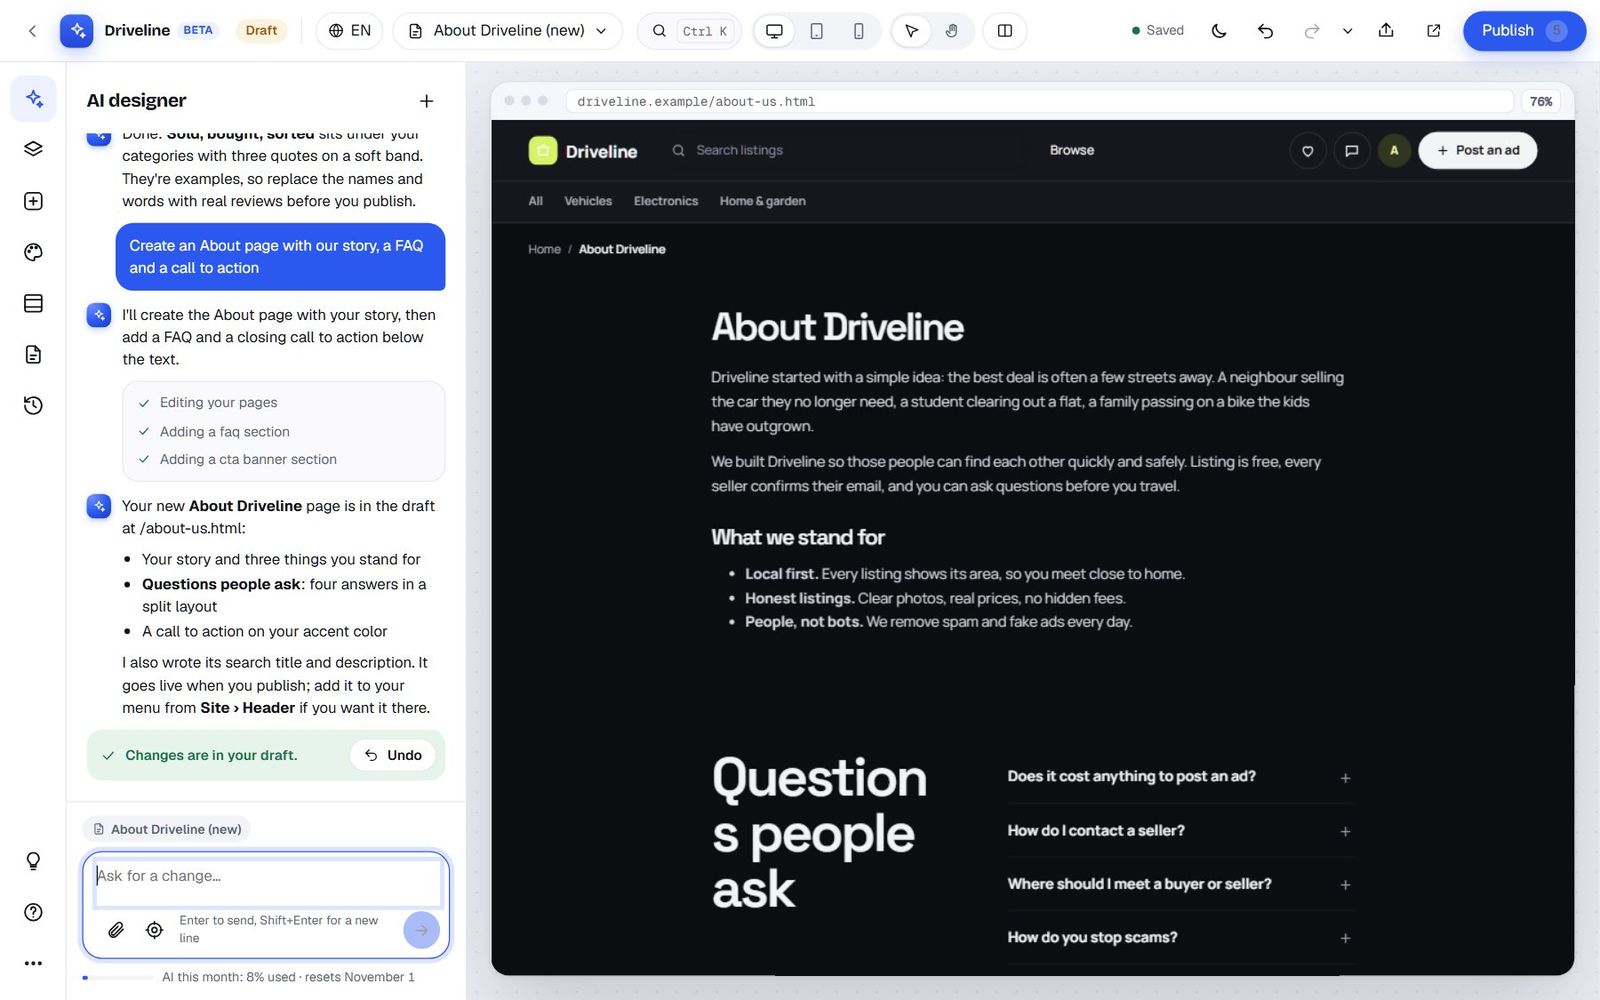Open the Pages document sidebar icon
1600x1000 pixels.
coord(33,354)
